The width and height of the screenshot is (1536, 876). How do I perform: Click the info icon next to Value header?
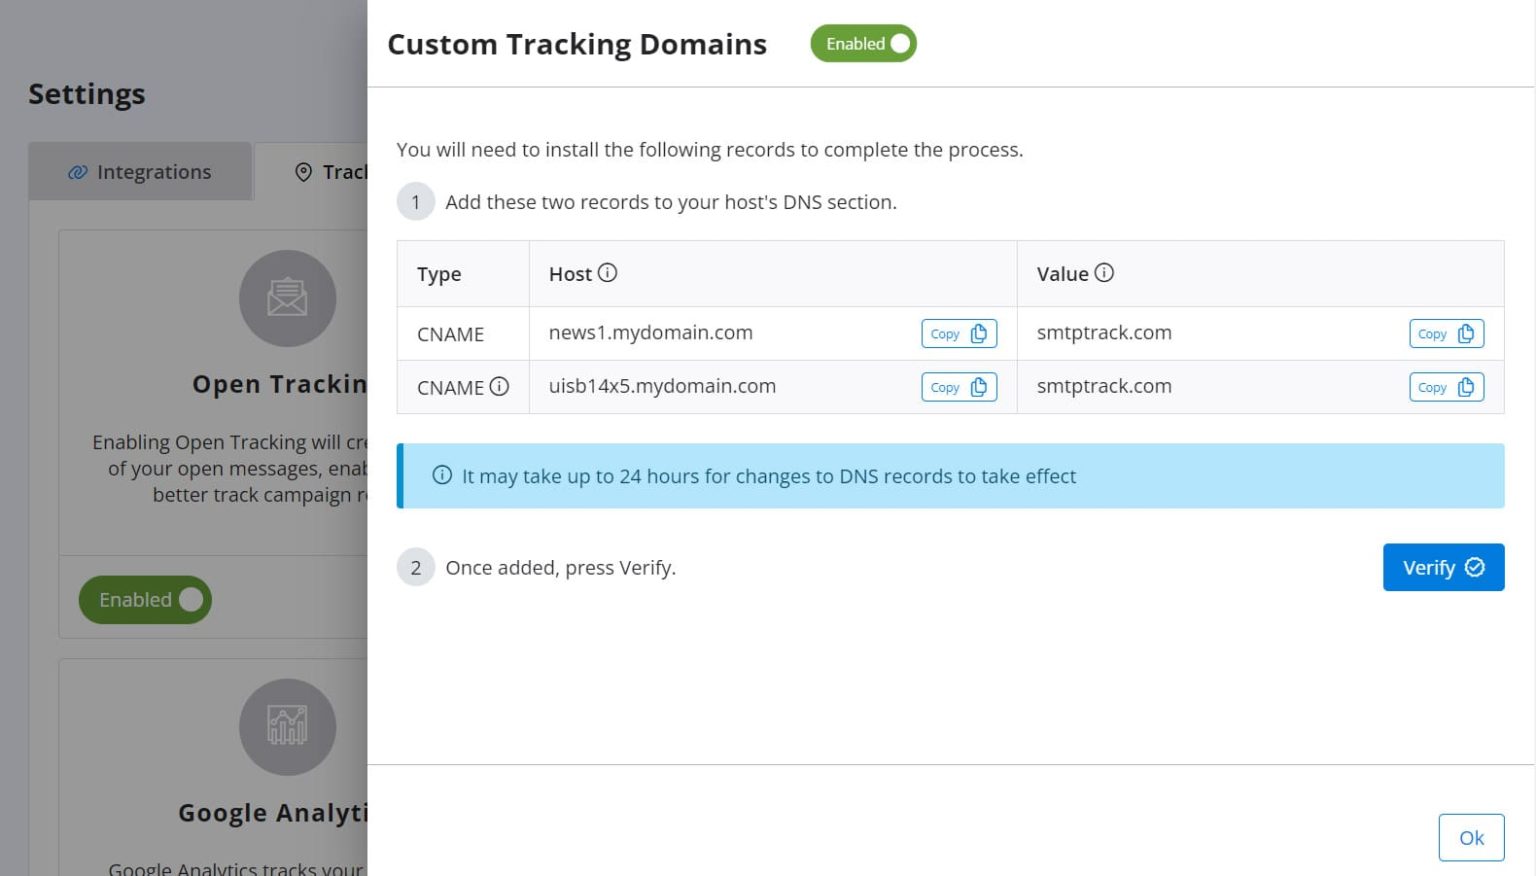point(1104,272)
